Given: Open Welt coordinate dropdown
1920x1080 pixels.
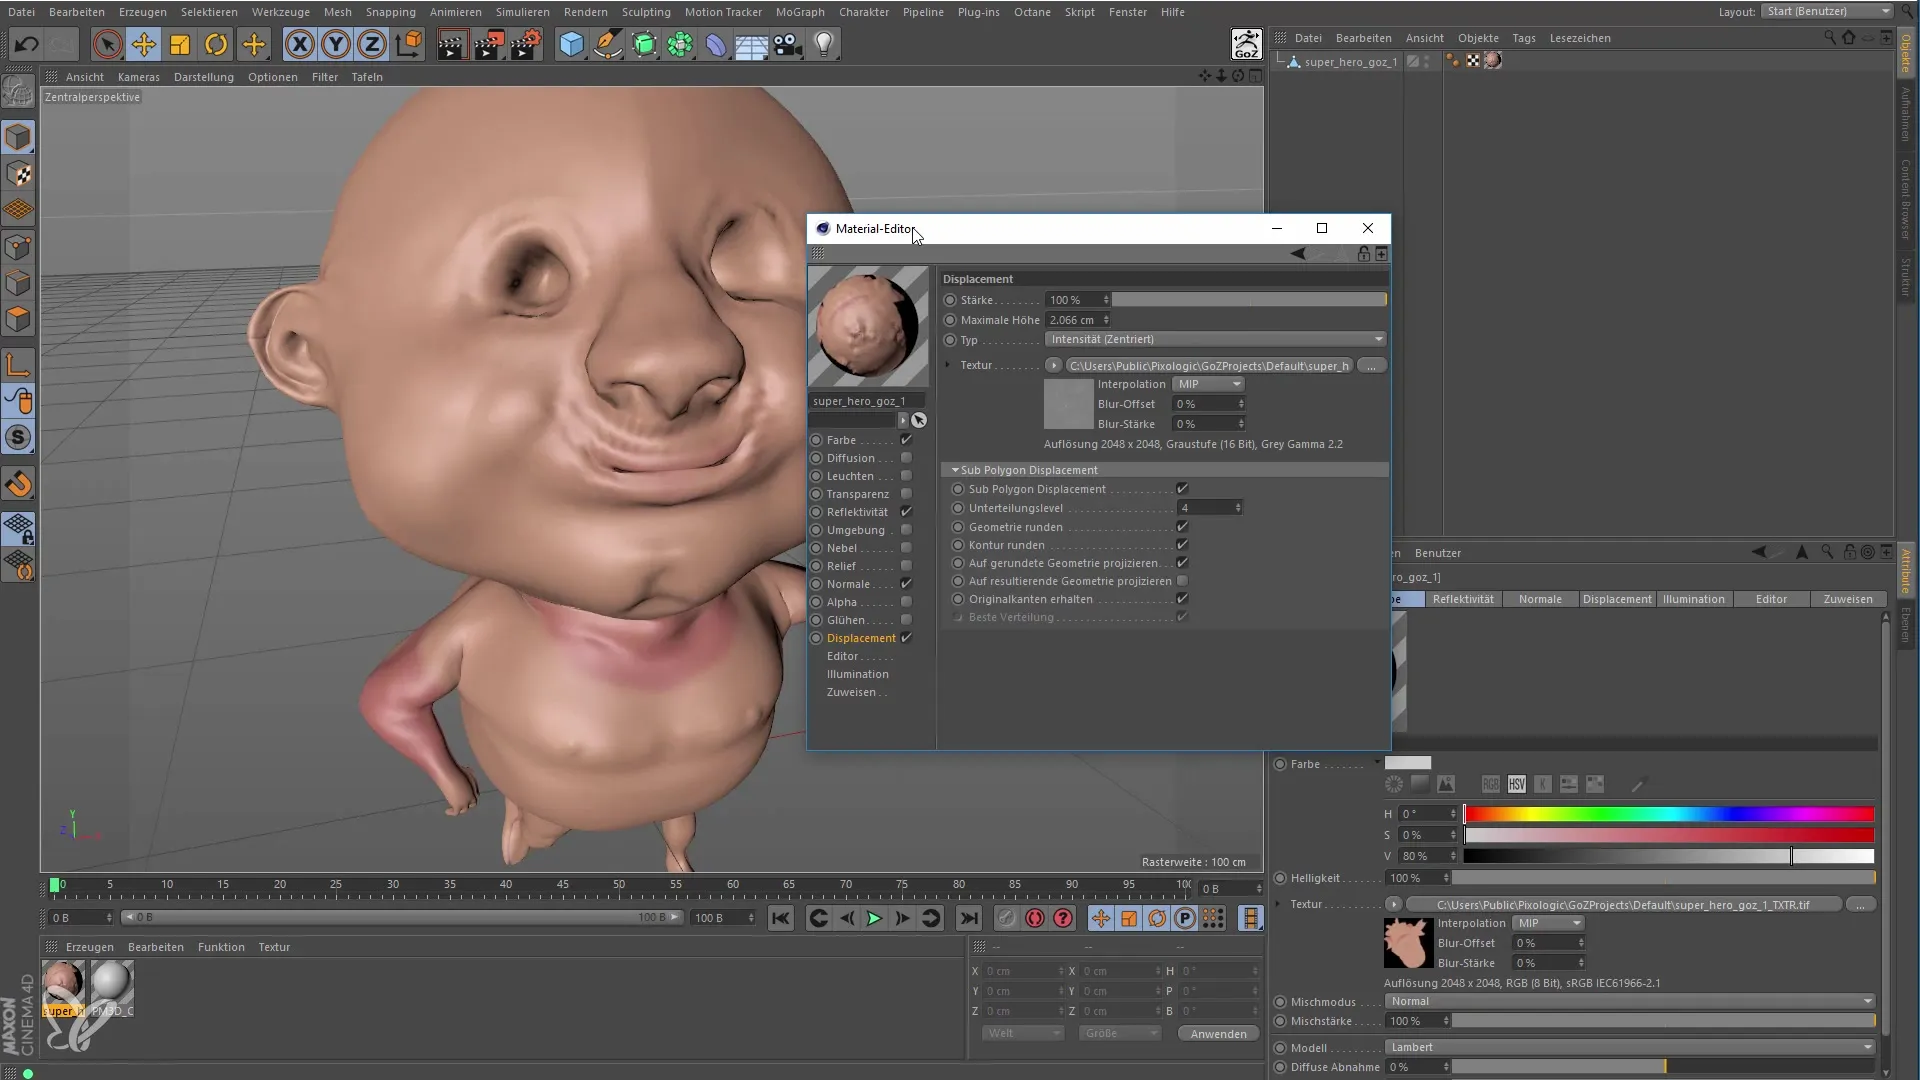Looking at the screenshot, I should 1022,1033.
